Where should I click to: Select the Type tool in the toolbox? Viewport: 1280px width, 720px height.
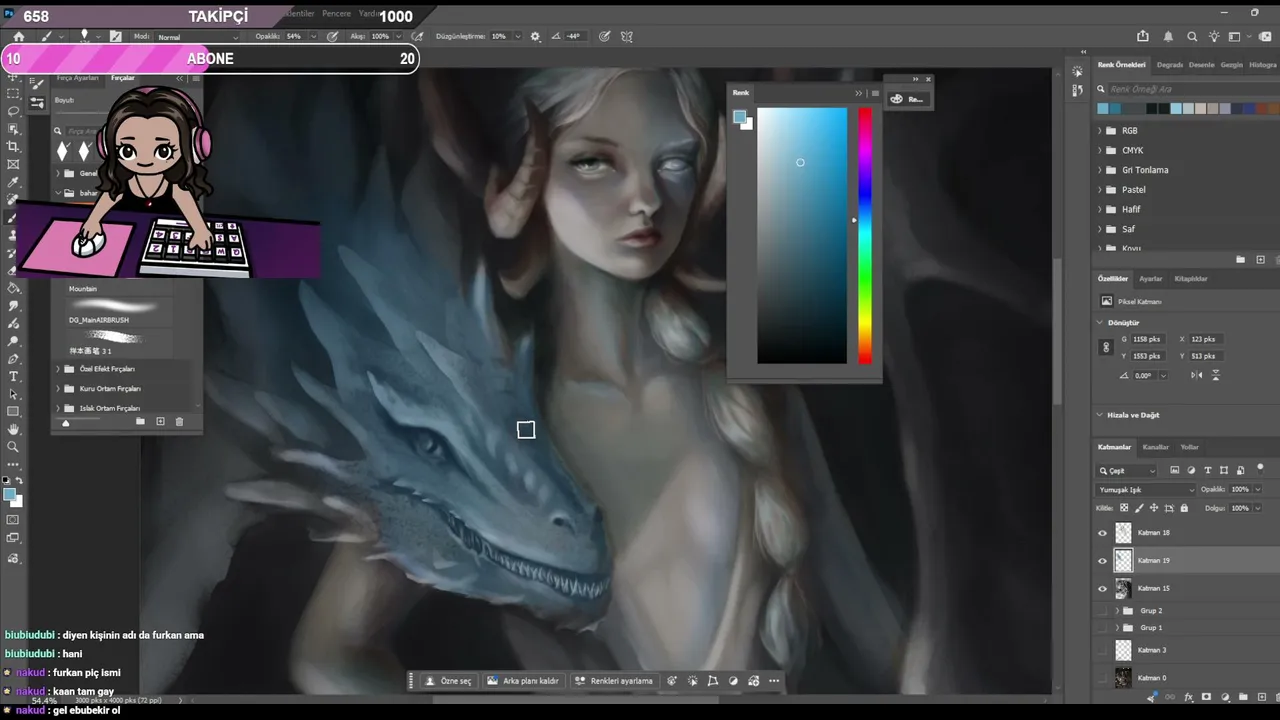(13, 377)
